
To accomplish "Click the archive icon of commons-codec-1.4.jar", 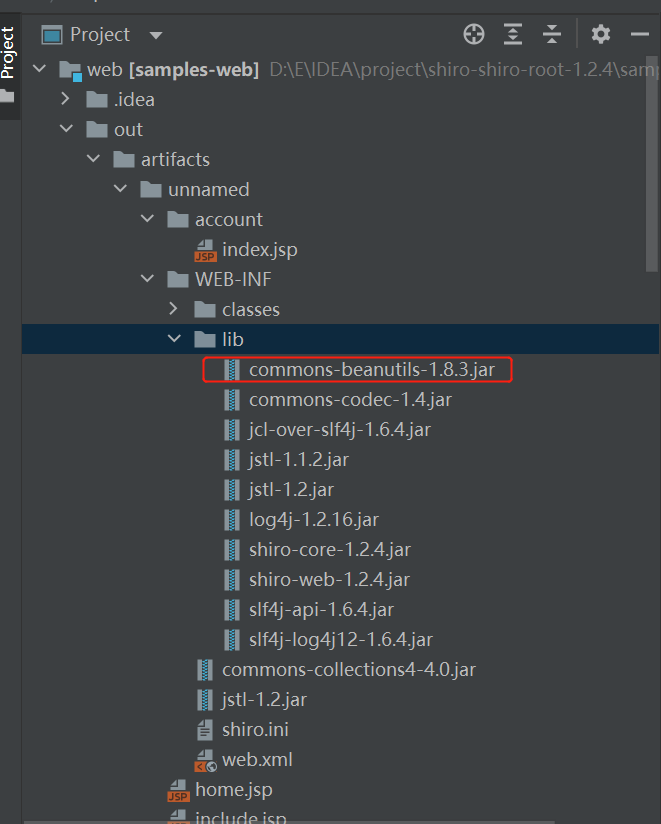I will tap(232, 400).
